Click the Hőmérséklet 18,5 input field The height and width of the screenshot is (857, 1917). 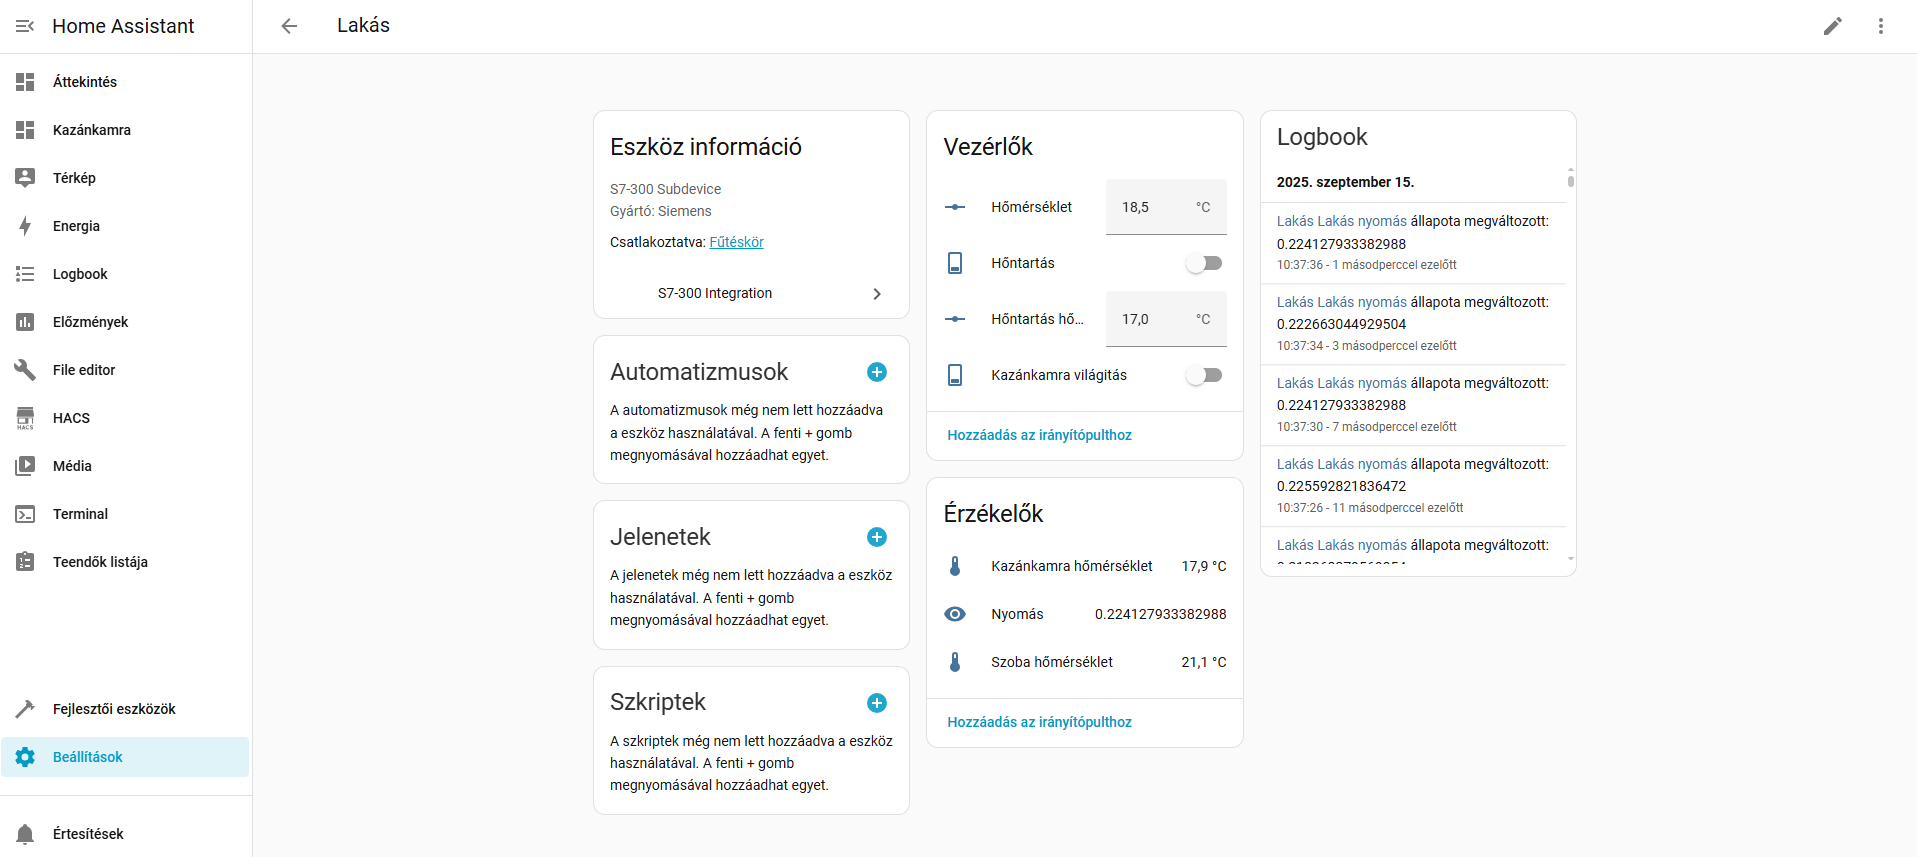click(1150, 207)
